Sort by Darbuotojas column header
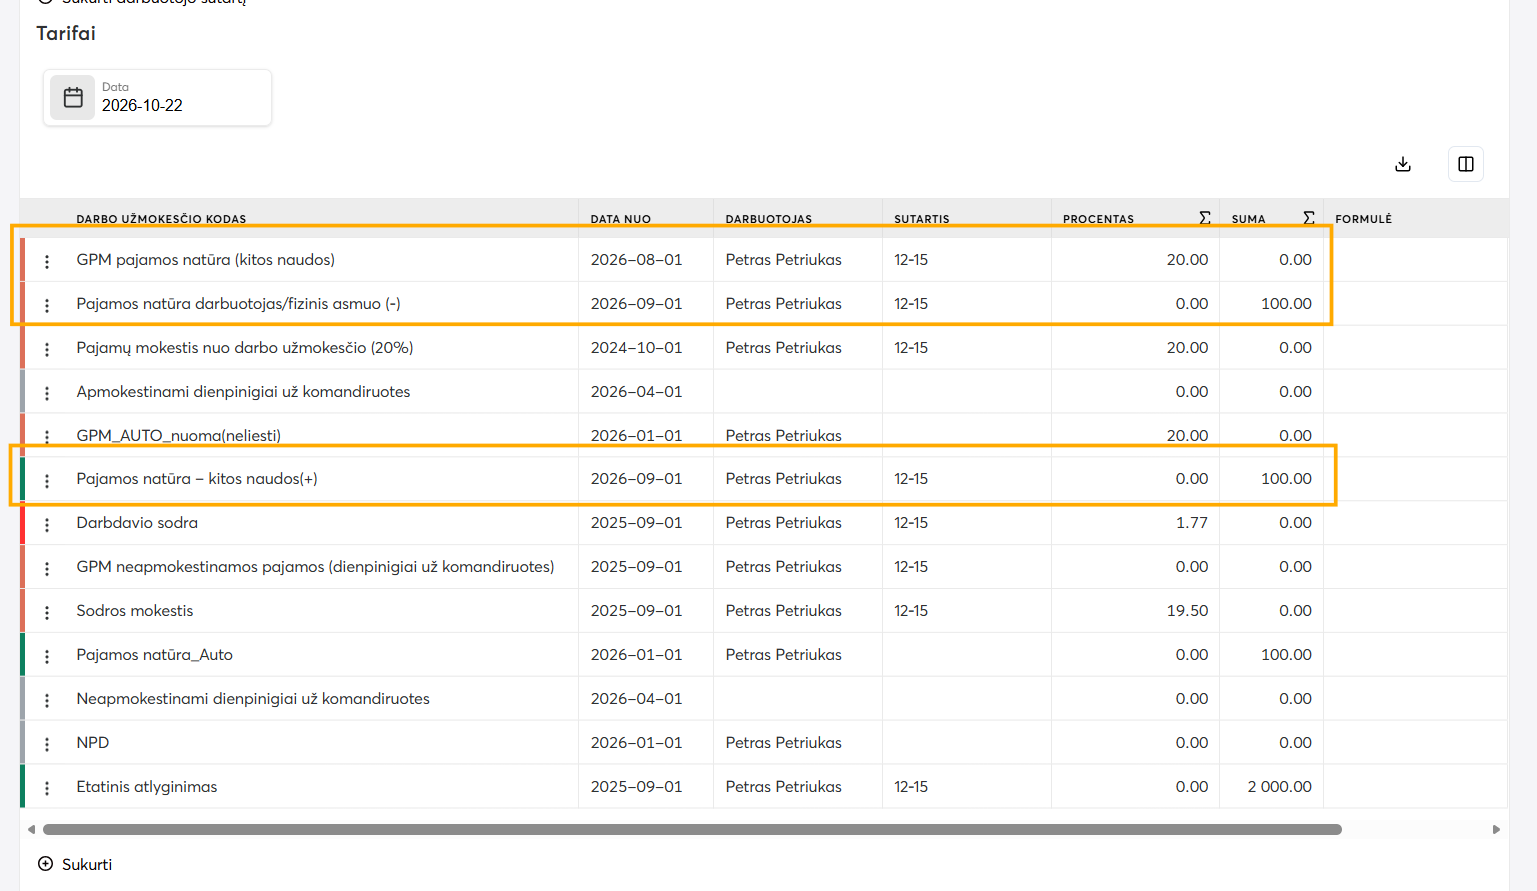Image resolution: width=1537 pixels, height=891 pixels. pyautogui.click(x=769, y=219)
